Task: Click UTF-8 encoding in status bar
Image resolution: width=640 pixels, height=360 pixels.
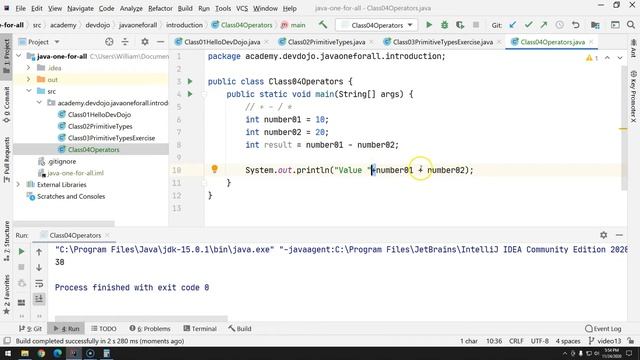Action: point(539,341)
